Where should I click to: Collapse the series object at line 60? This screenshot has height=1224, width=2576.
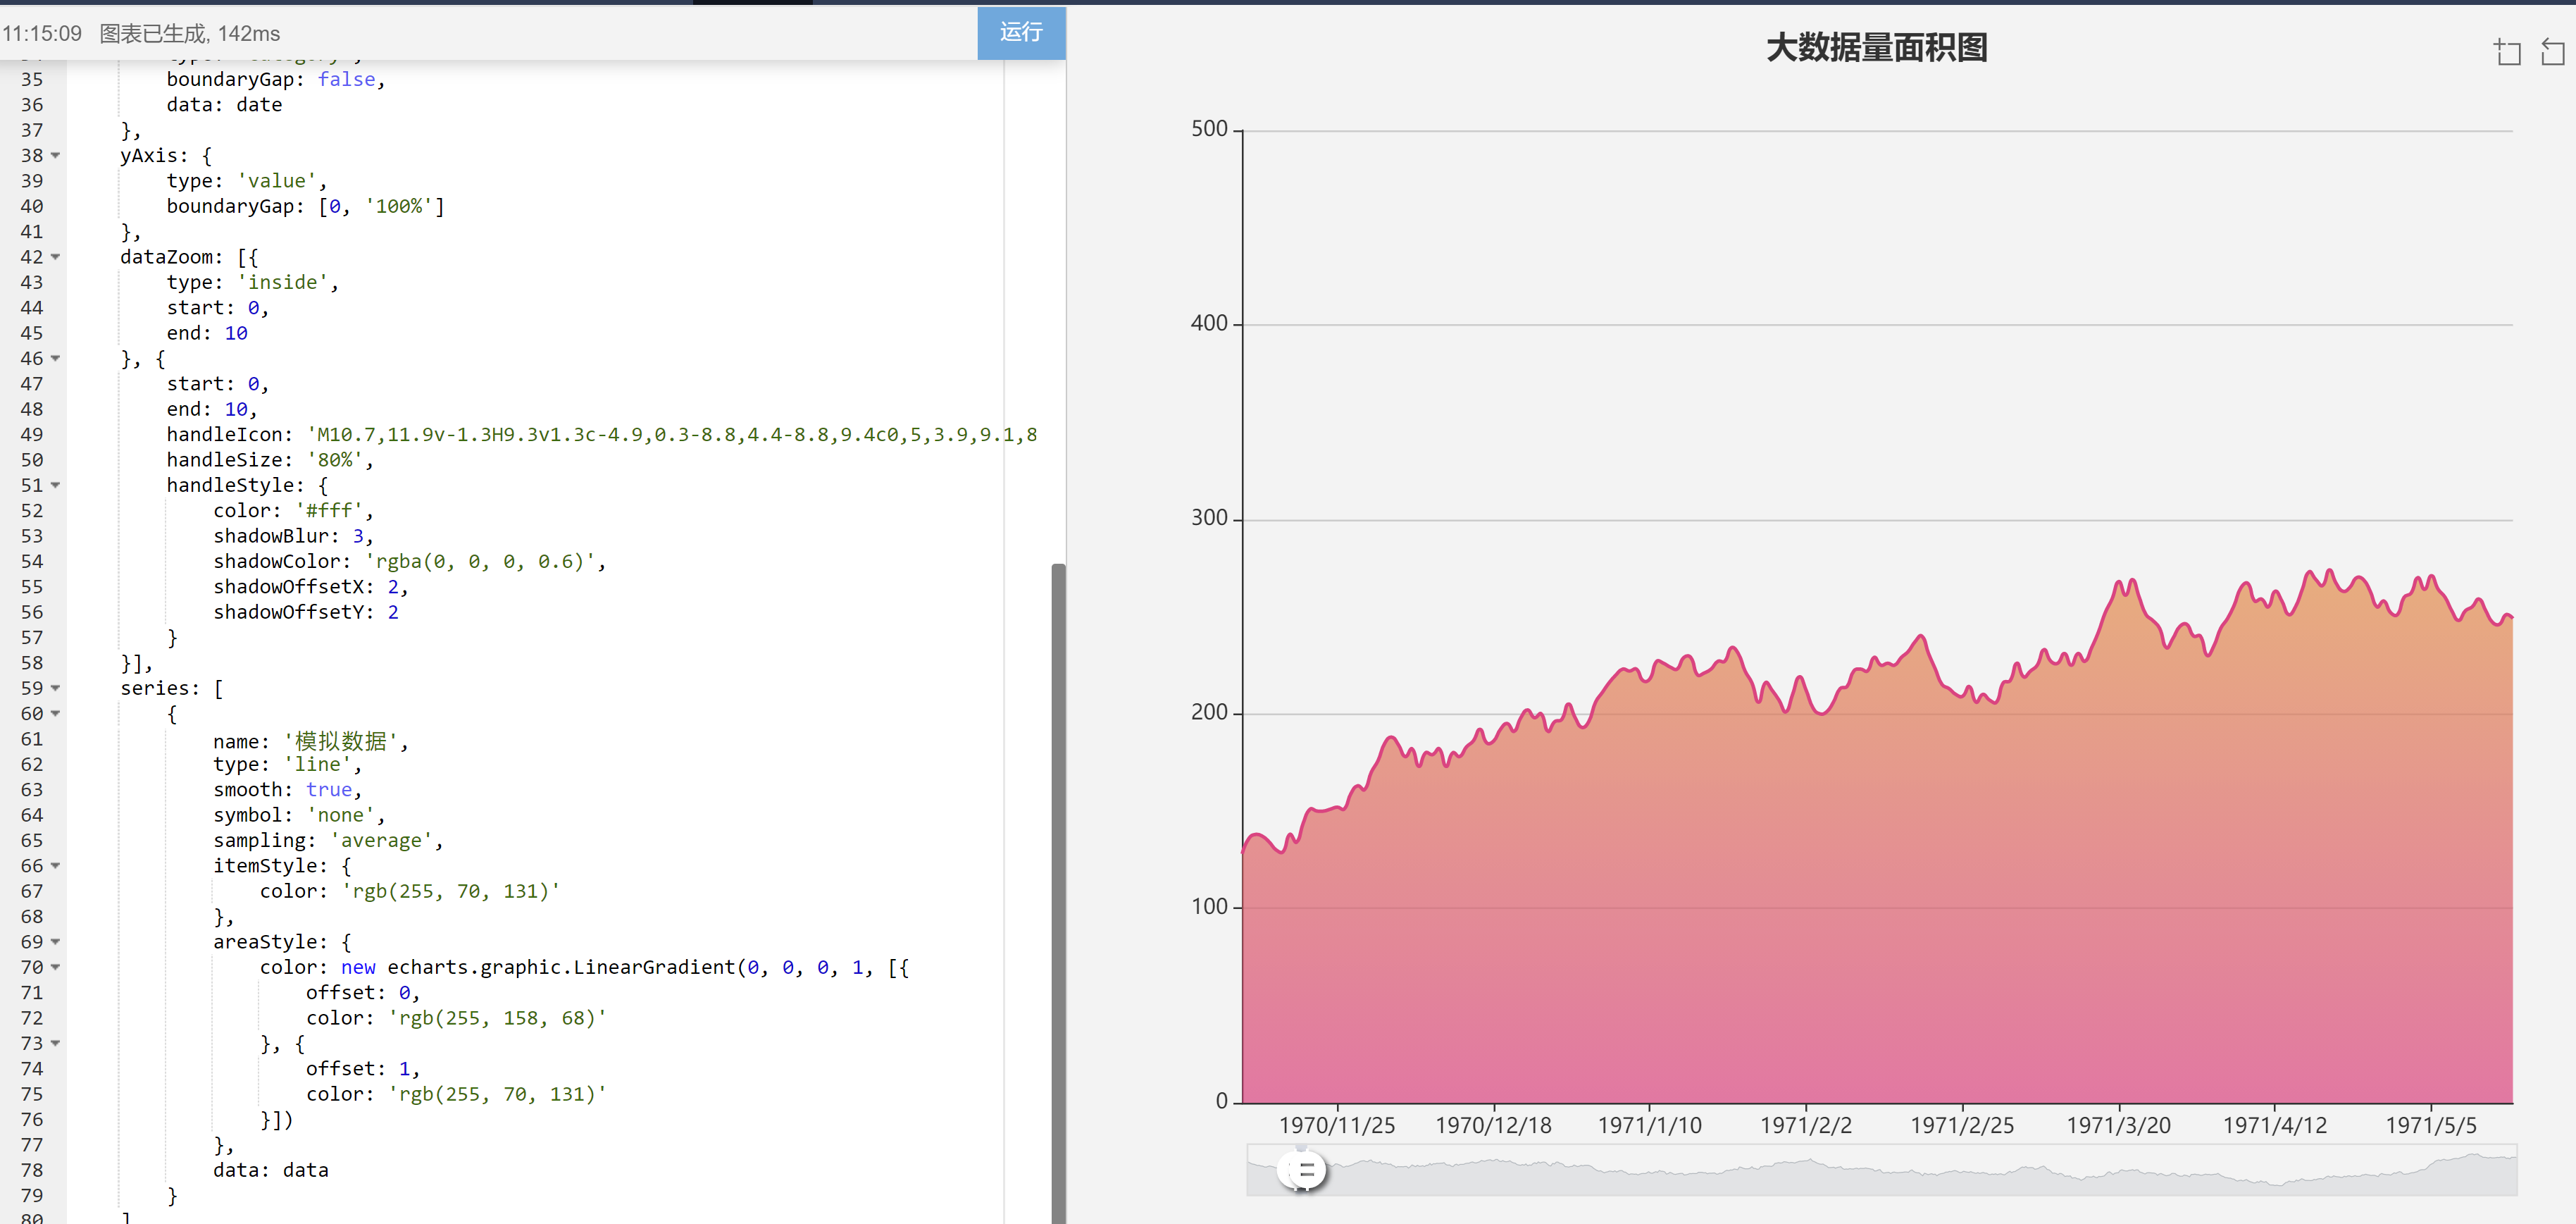[55, 713]
